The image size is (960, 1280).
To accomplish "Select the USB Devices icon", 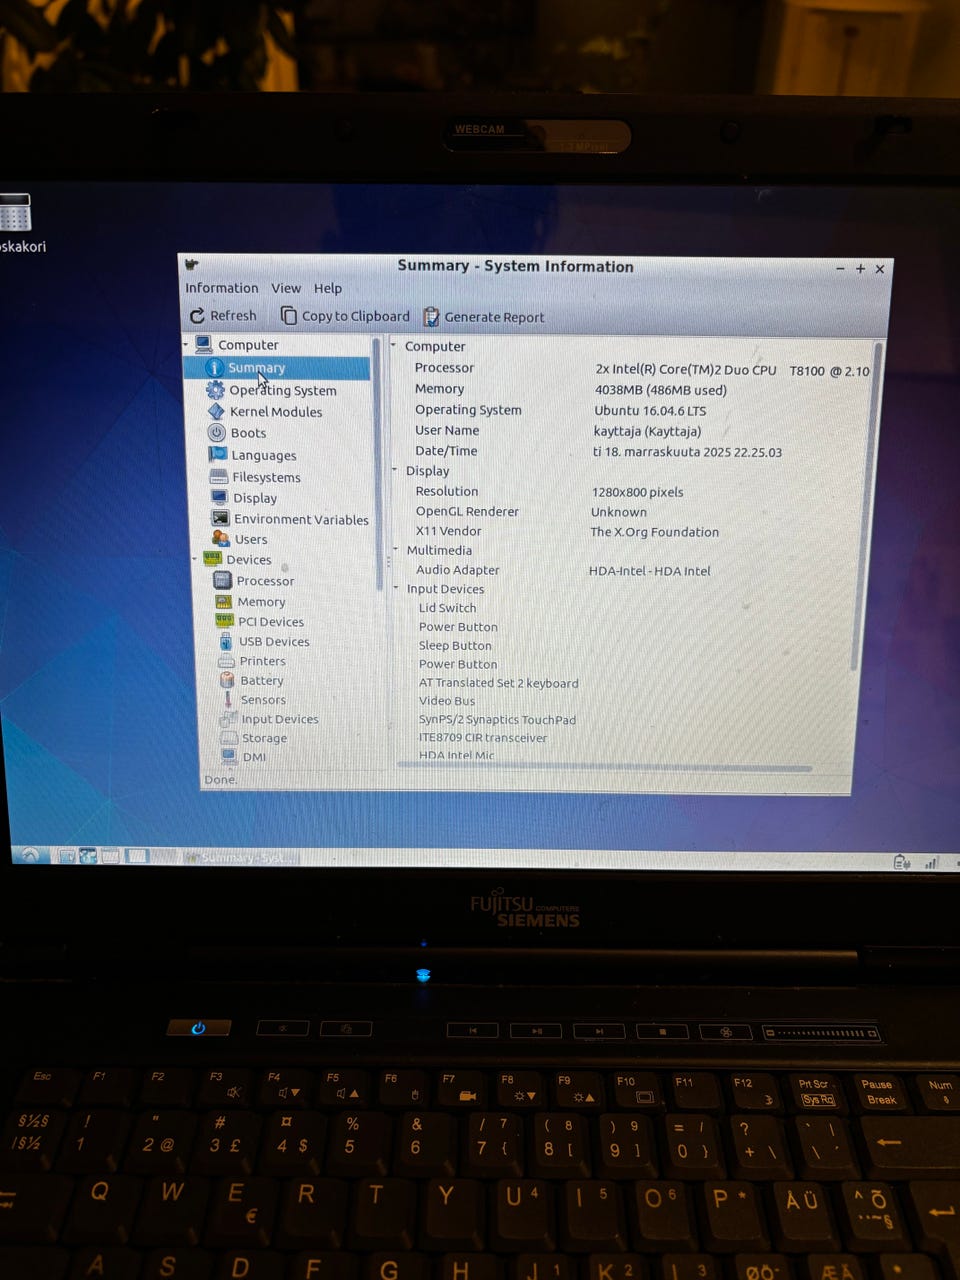I will tap(226, 641).
